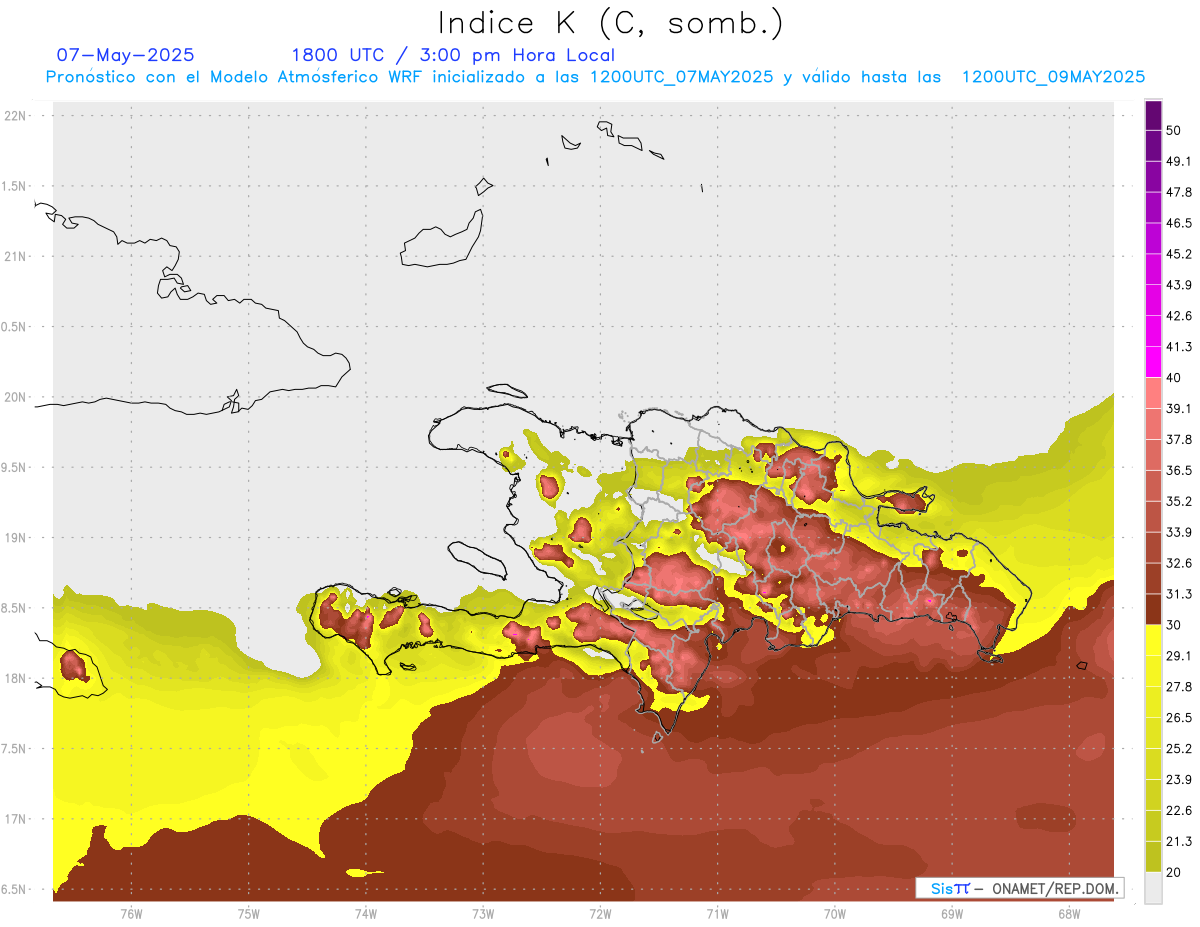Click the "SisTT – ONAMET/REP.DOM." label
The image size is (1200, 927).
pos(1019,888)
